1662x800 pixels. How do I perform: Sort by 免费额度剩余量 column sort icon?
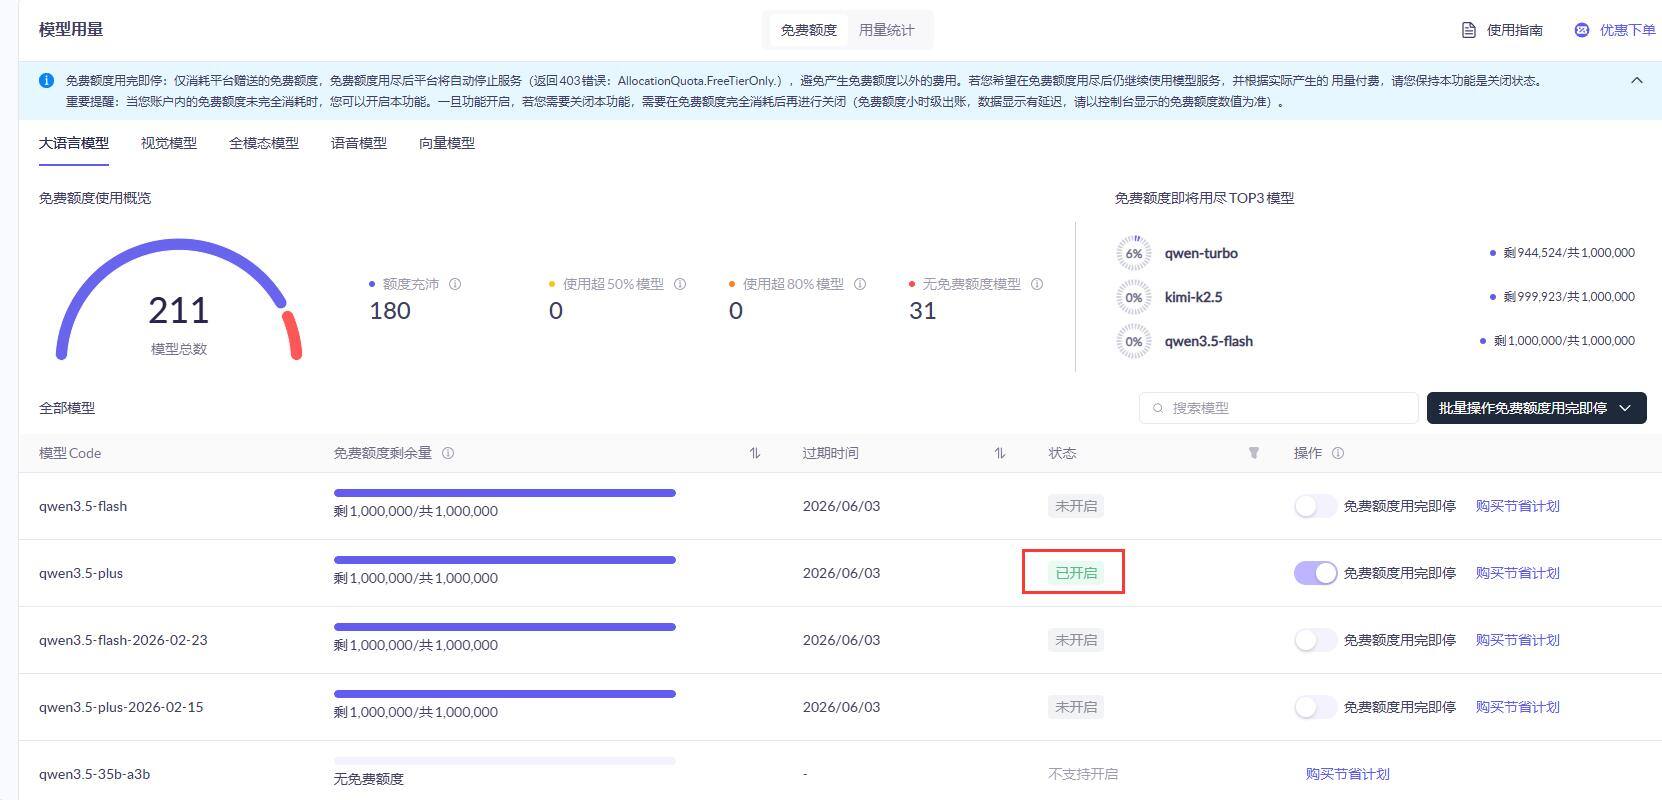click(x=755, y=453)
